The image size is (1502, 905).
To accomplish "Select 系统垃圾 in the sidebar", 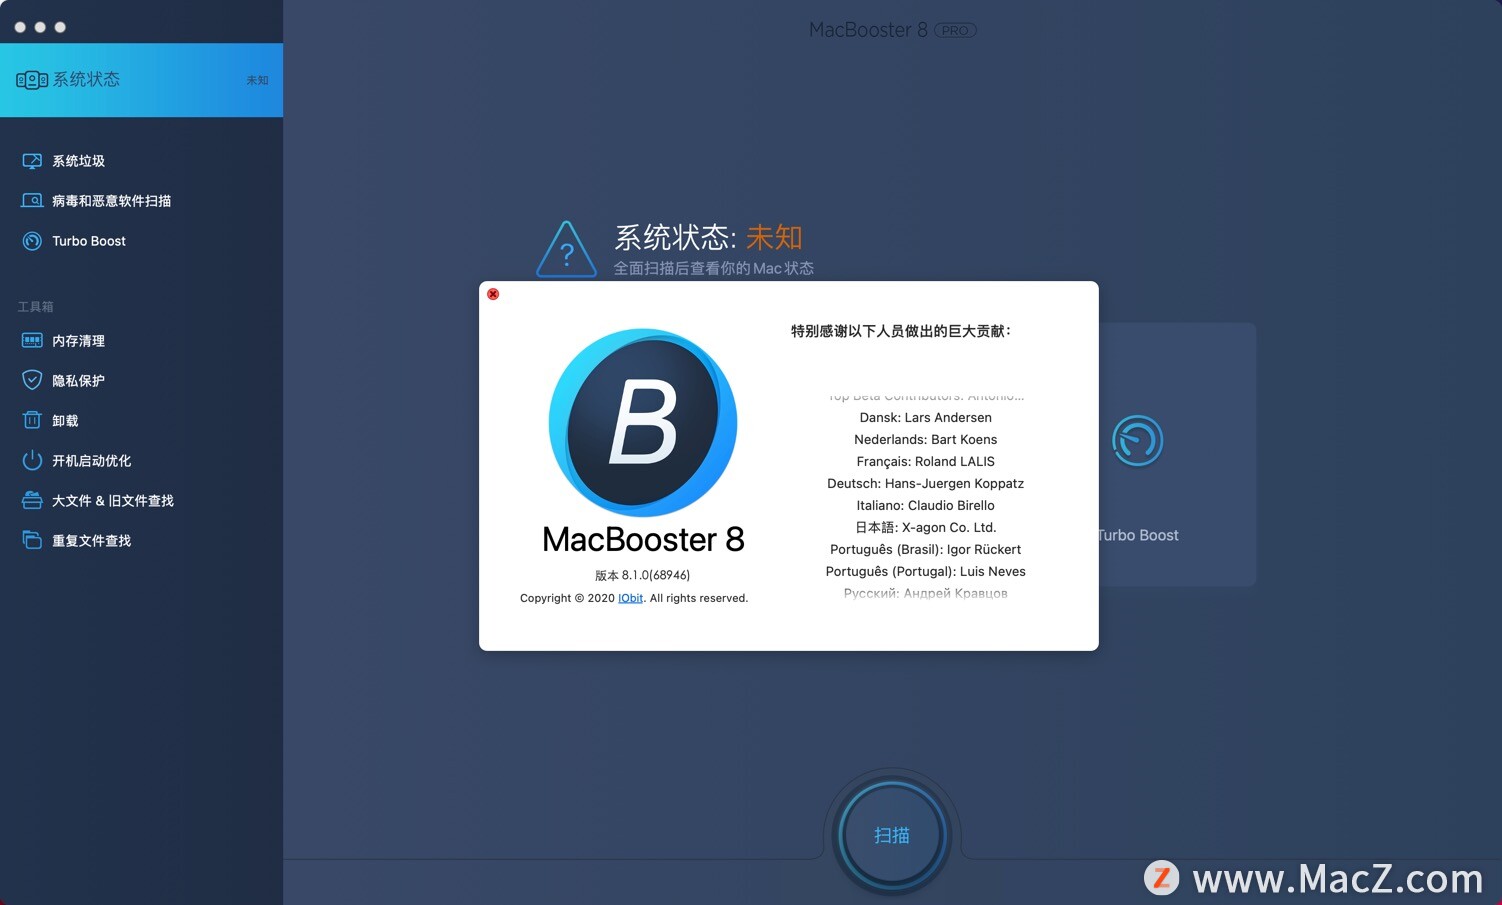I will (x=77, y=160).
